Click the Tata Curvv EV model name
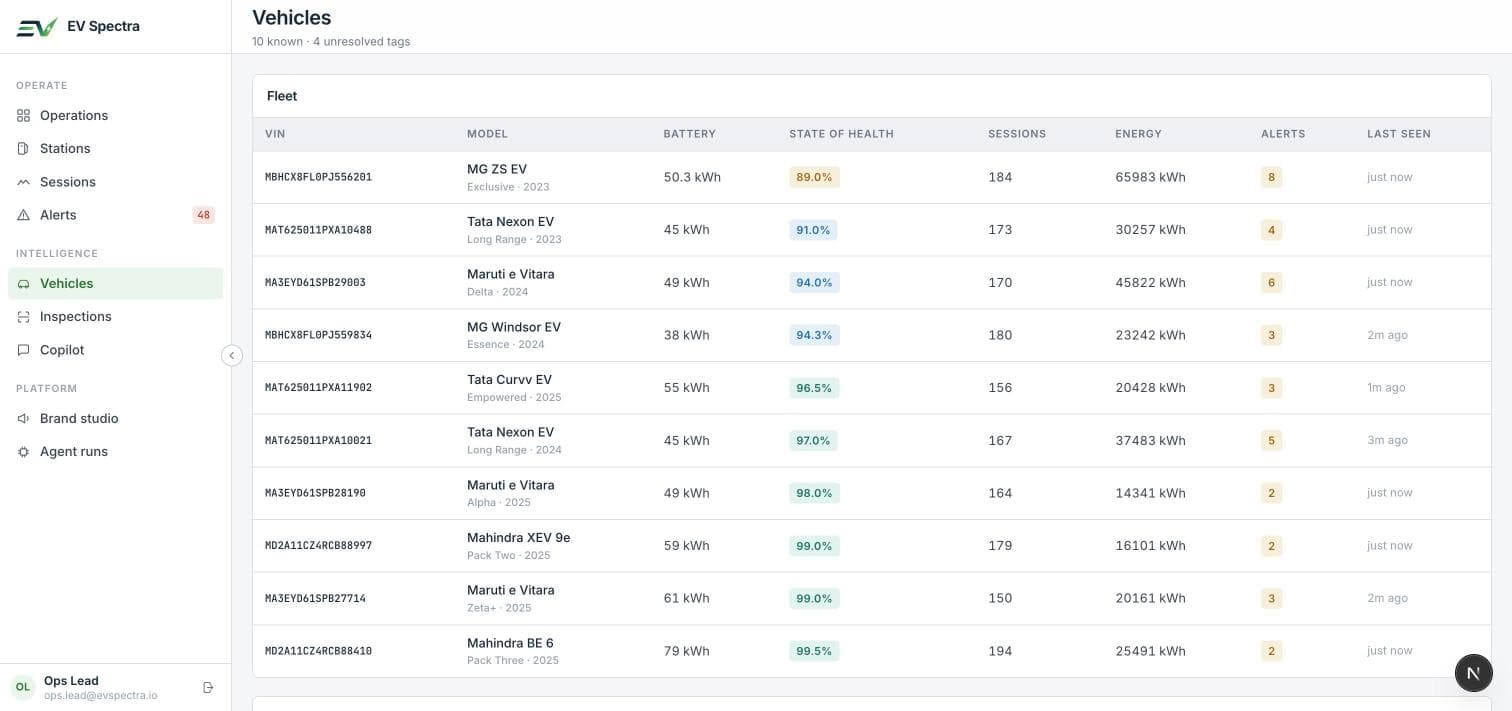This screenshot has width=1512, height=711. point(509,380)
